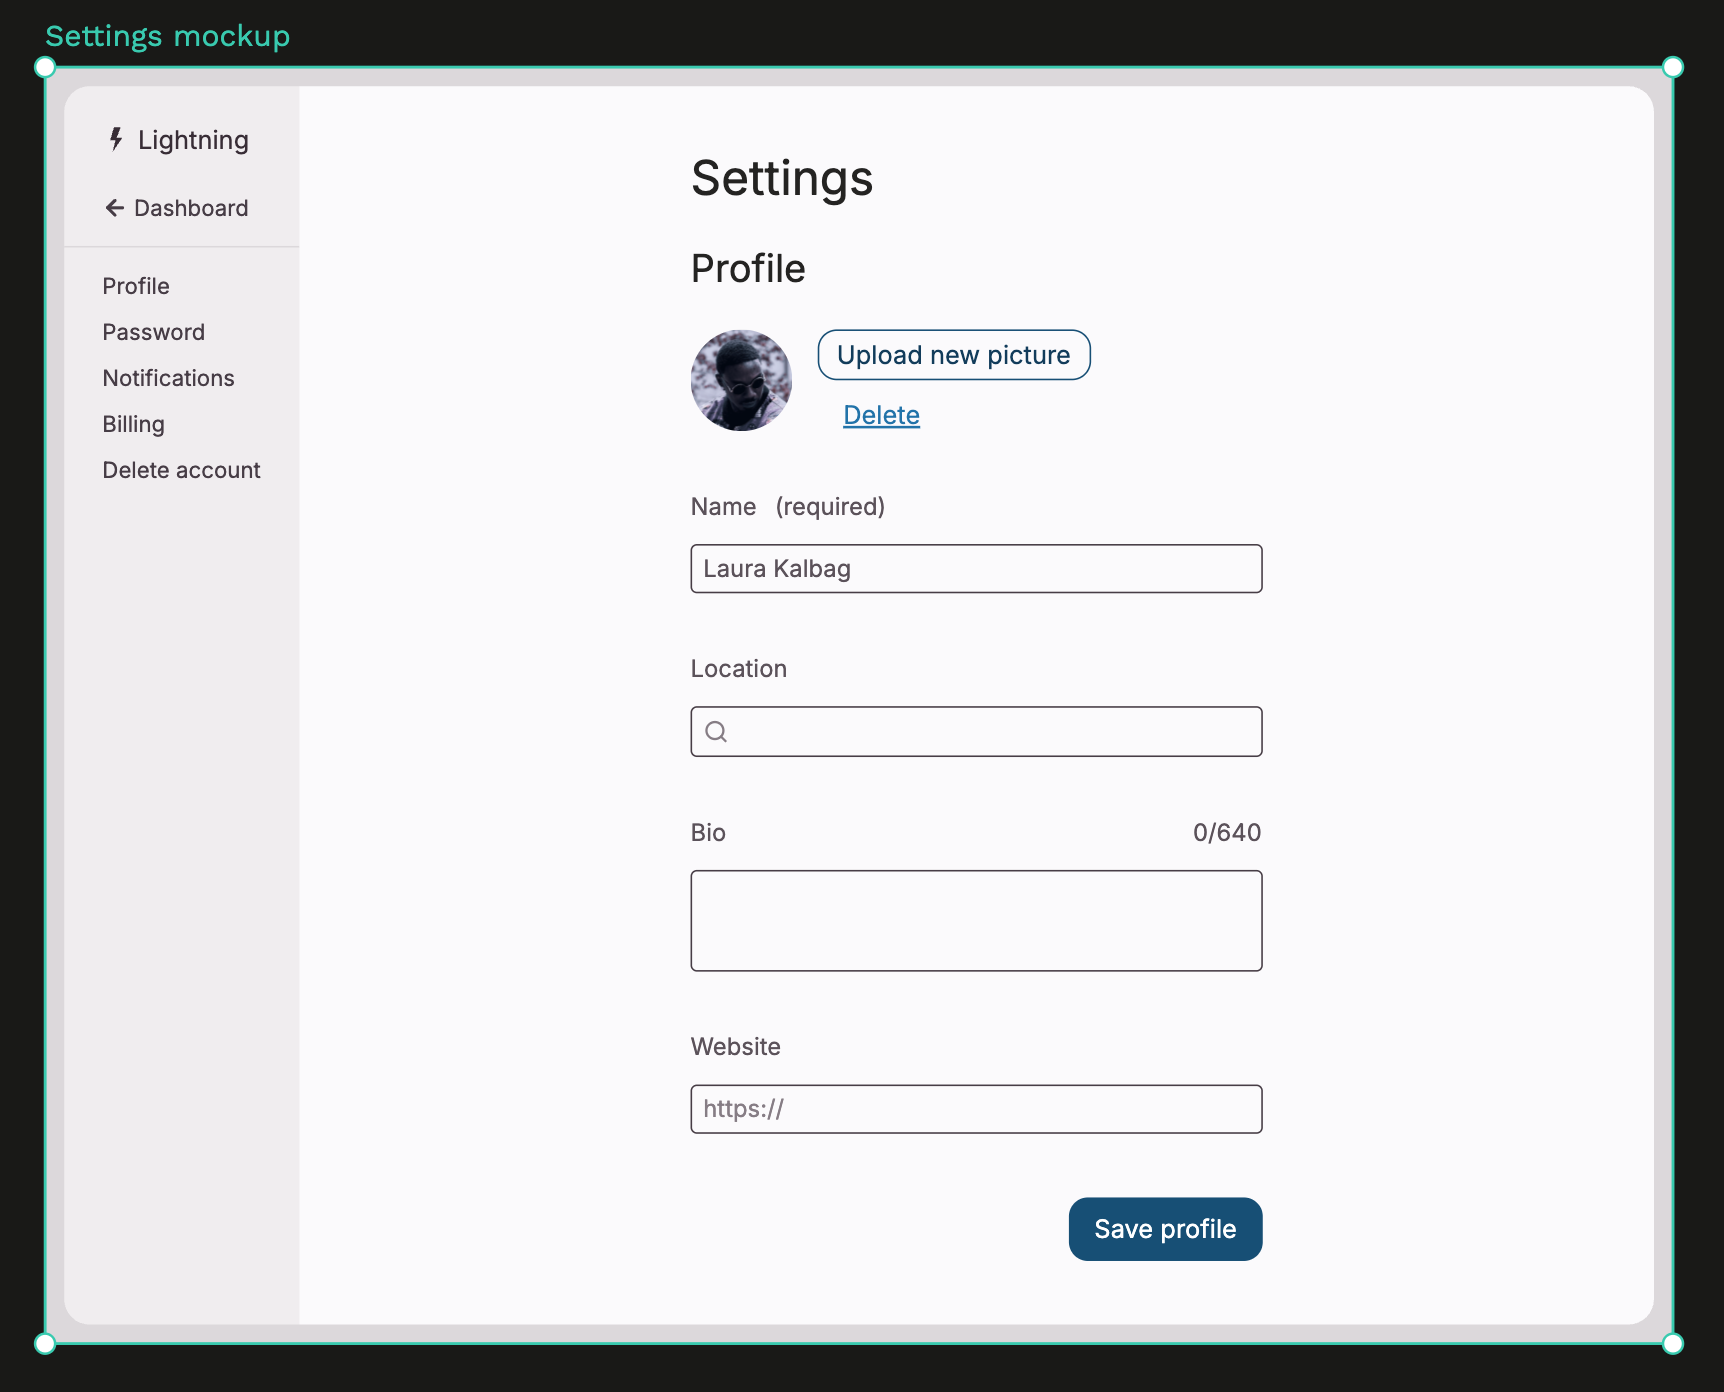Click into the Location search field

tap(976, 732)
